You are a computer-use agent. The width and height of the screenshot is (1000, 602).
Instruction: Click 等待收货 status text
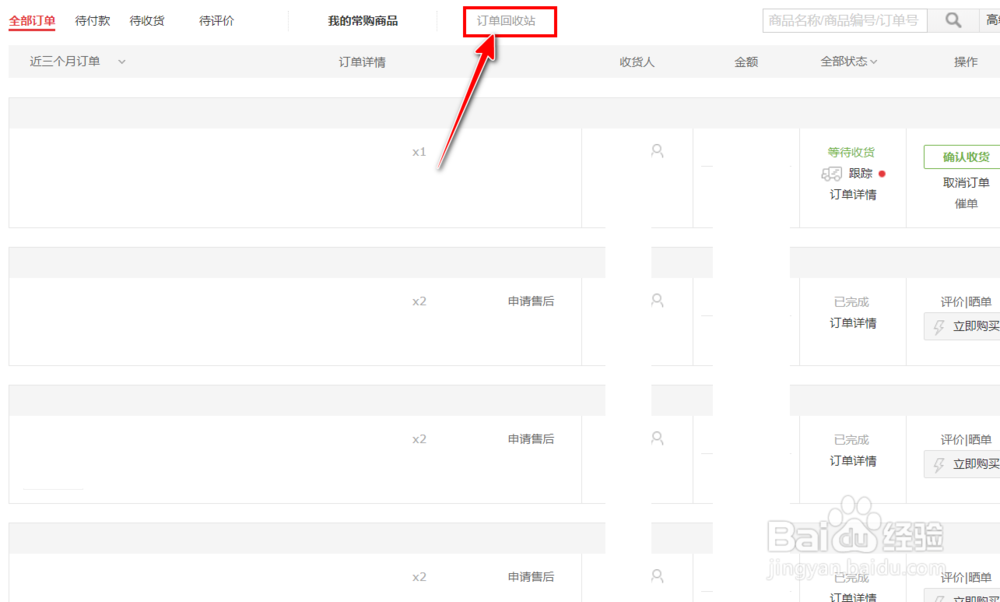851,152
